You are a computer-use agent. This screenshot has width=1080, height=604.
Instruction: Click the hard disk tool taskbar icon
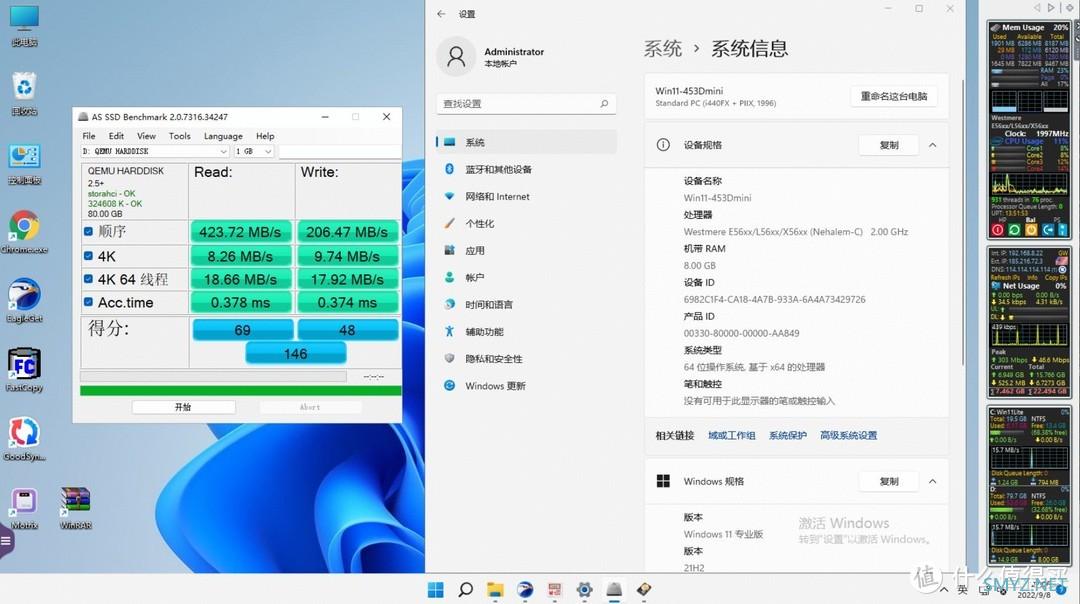(x=643, y=590)
